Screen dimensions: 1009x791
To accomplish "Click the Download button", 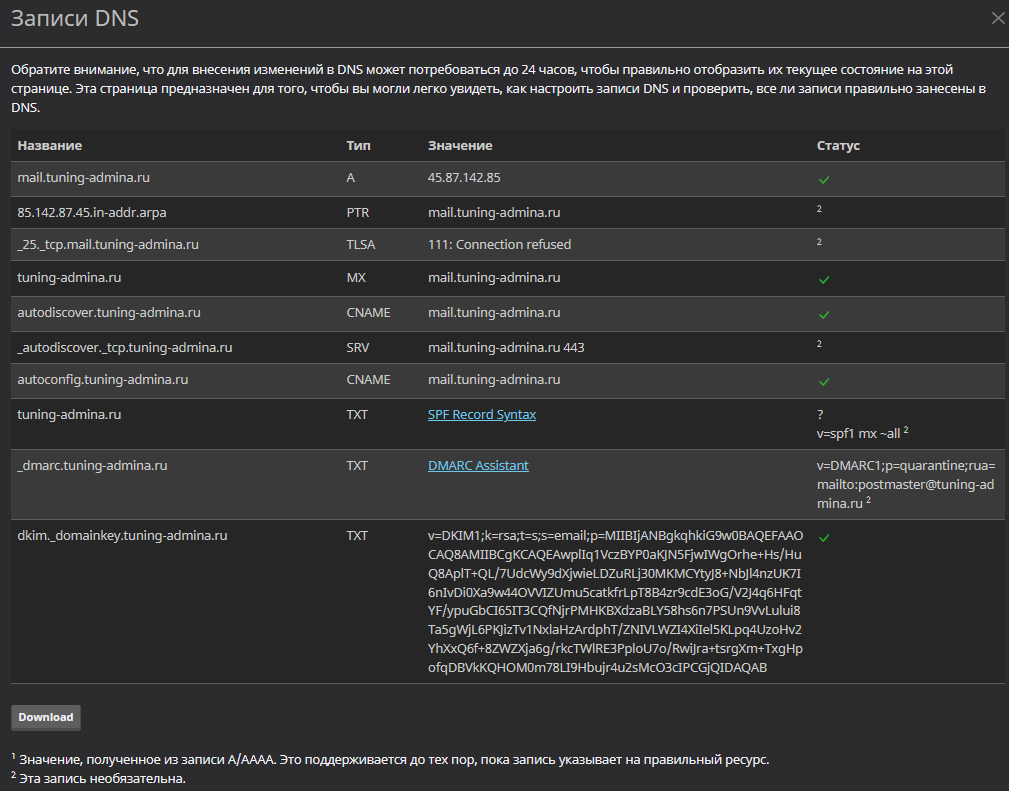I will tap(46, 717).
